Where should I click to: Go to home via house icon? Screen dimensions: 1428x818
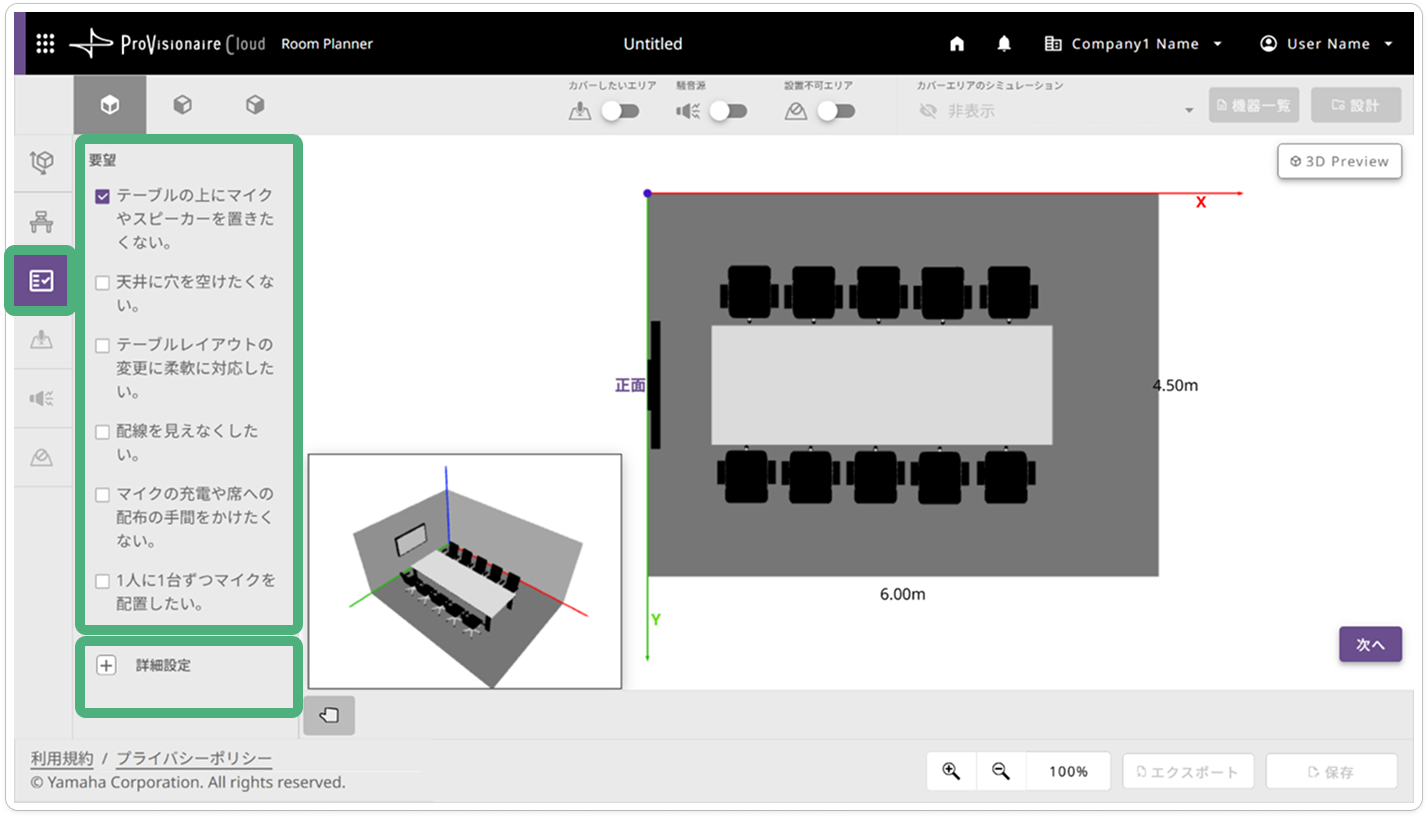(957, 44)
